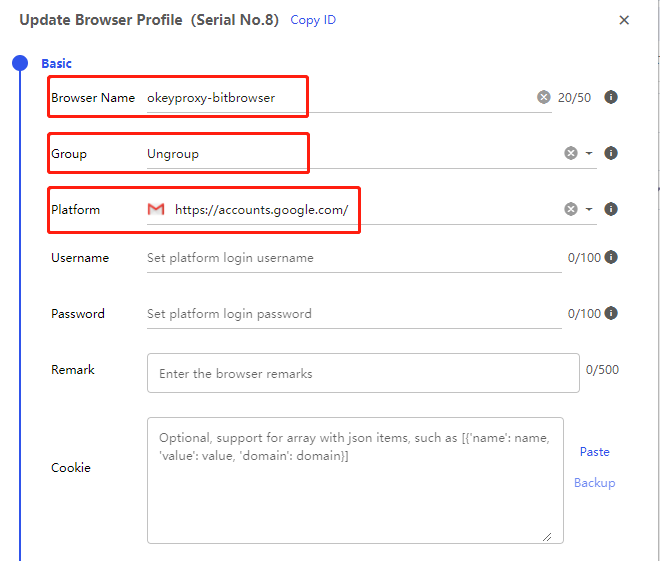Click info icon beside Password field
The height and width of the screenshot is (561, 660).
611,313
